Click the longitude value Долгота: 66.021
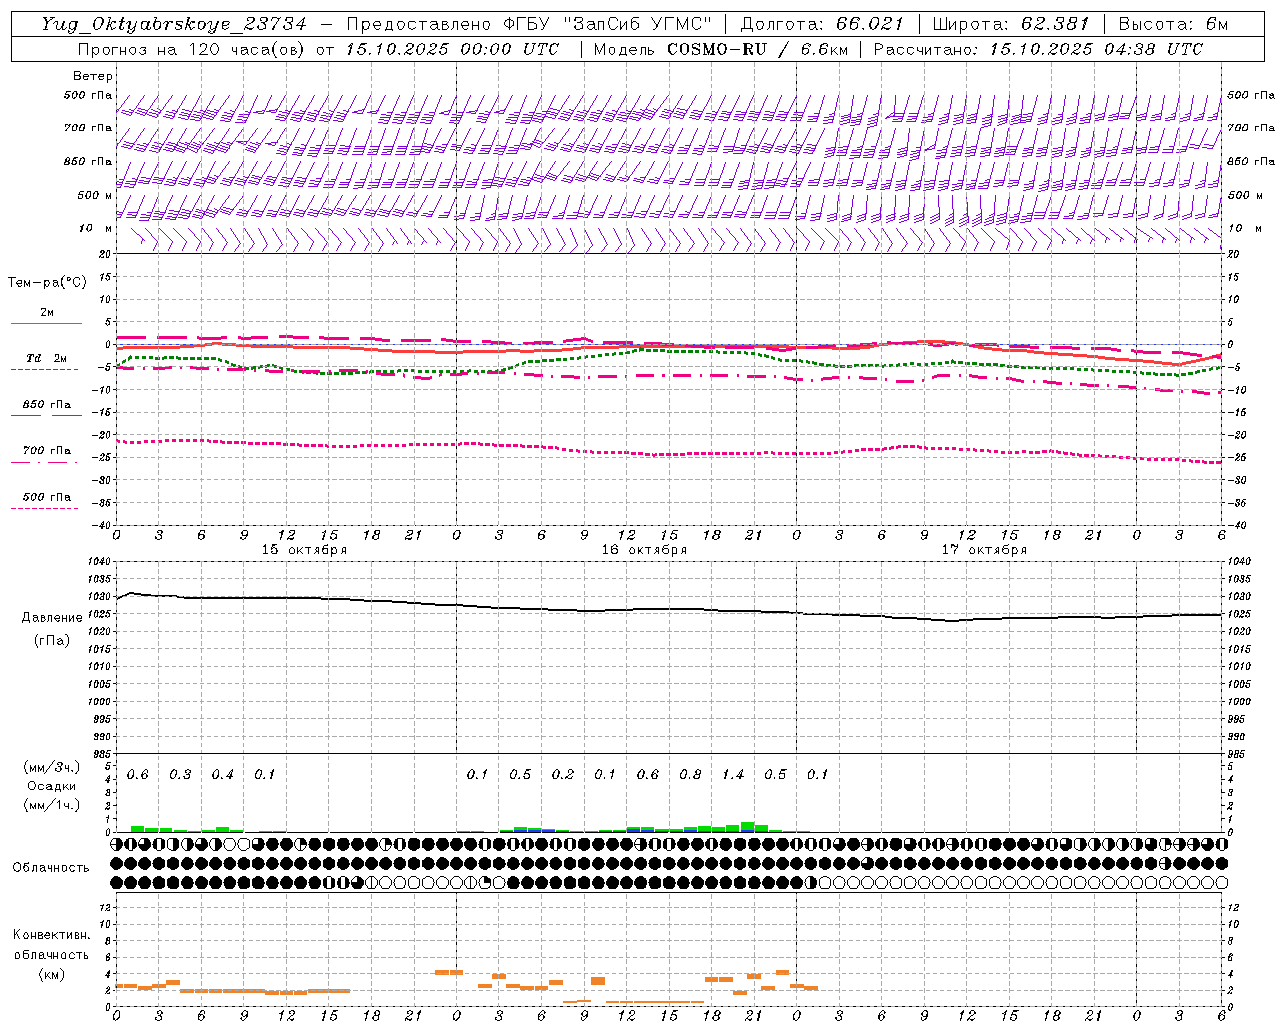 pyautogui.click(x=822, y=24)
